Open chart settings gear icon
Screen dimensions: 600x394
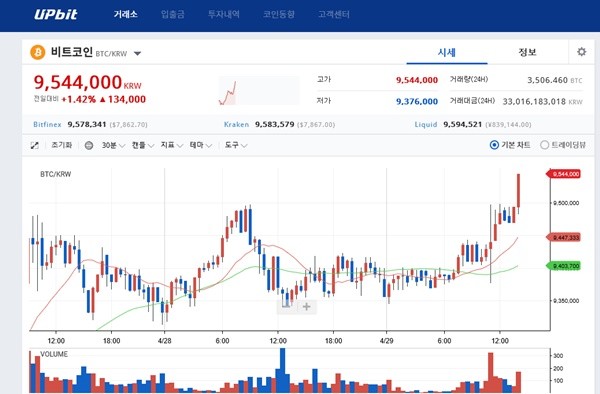[582, 52]
